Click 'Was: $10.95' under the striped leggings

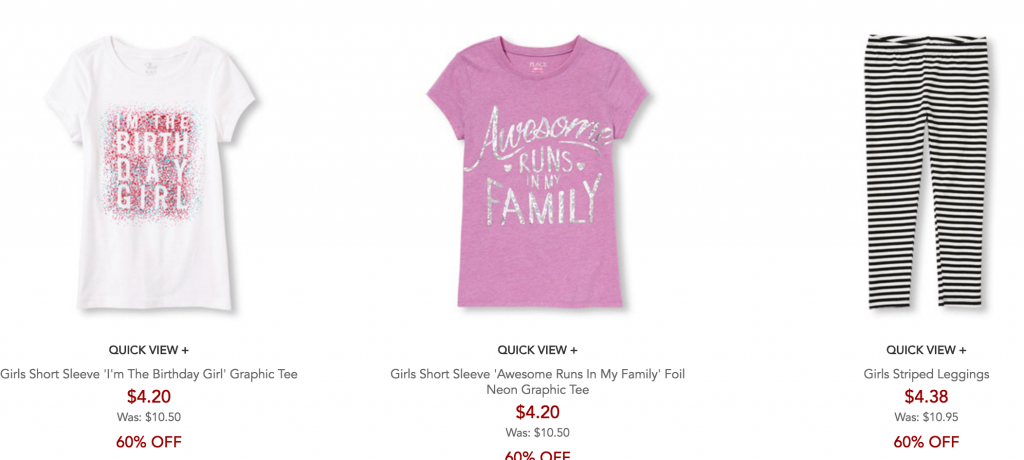click(926, 417)
